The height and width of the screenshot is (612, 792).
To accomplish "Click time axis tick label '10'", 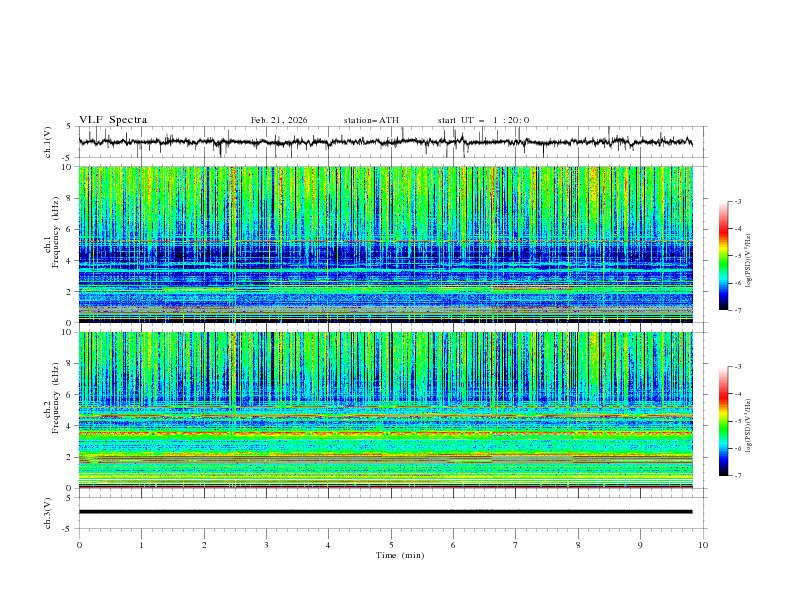I will click(703, 545).
